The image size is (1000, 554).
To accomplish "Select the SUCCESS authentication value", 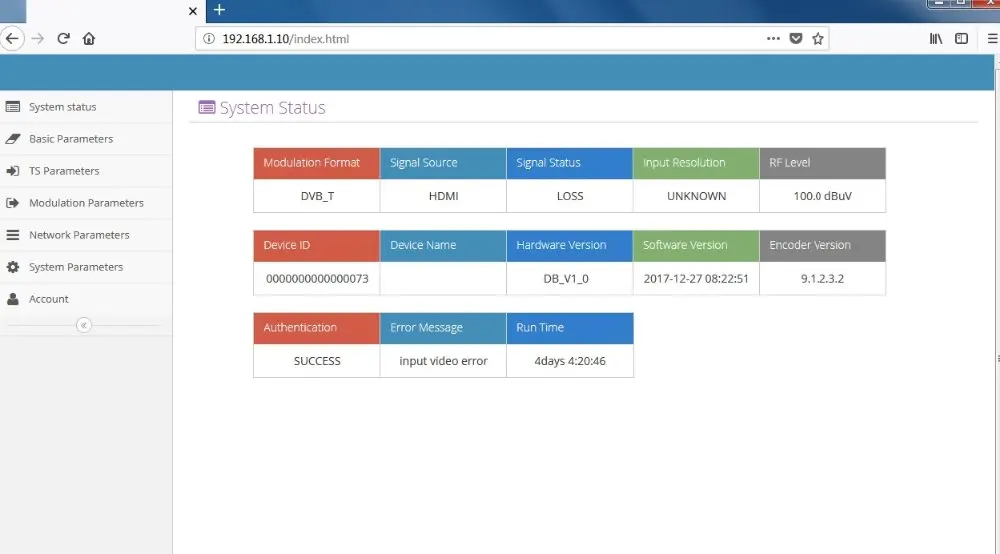I will [317, 361].
